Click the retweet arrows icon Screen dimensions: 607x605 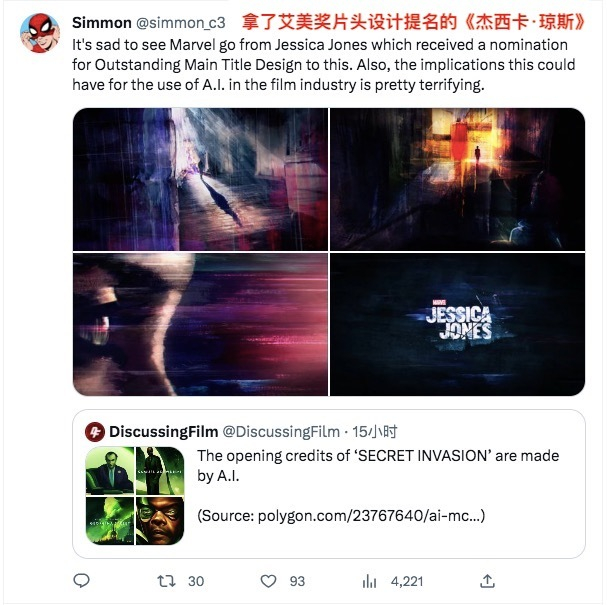[x=166, y=581]
